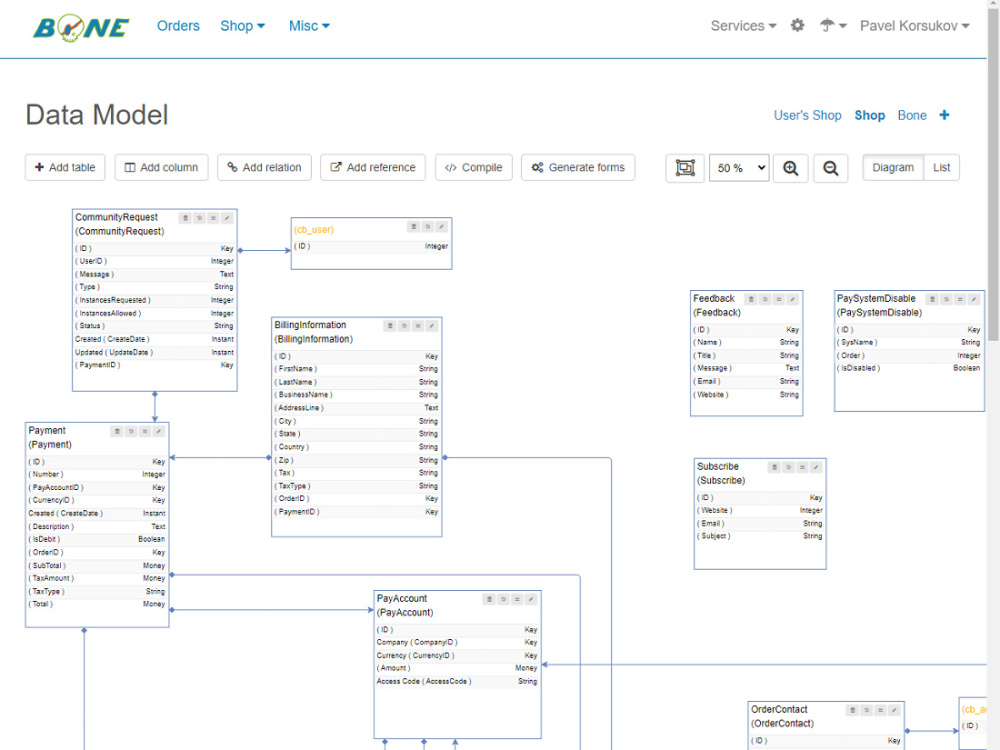Select InstancesAllowed row in CommunityRequest table
The height and width of the screenshot is (750, 1000).
pyautogui.click(x=154, y=314)
